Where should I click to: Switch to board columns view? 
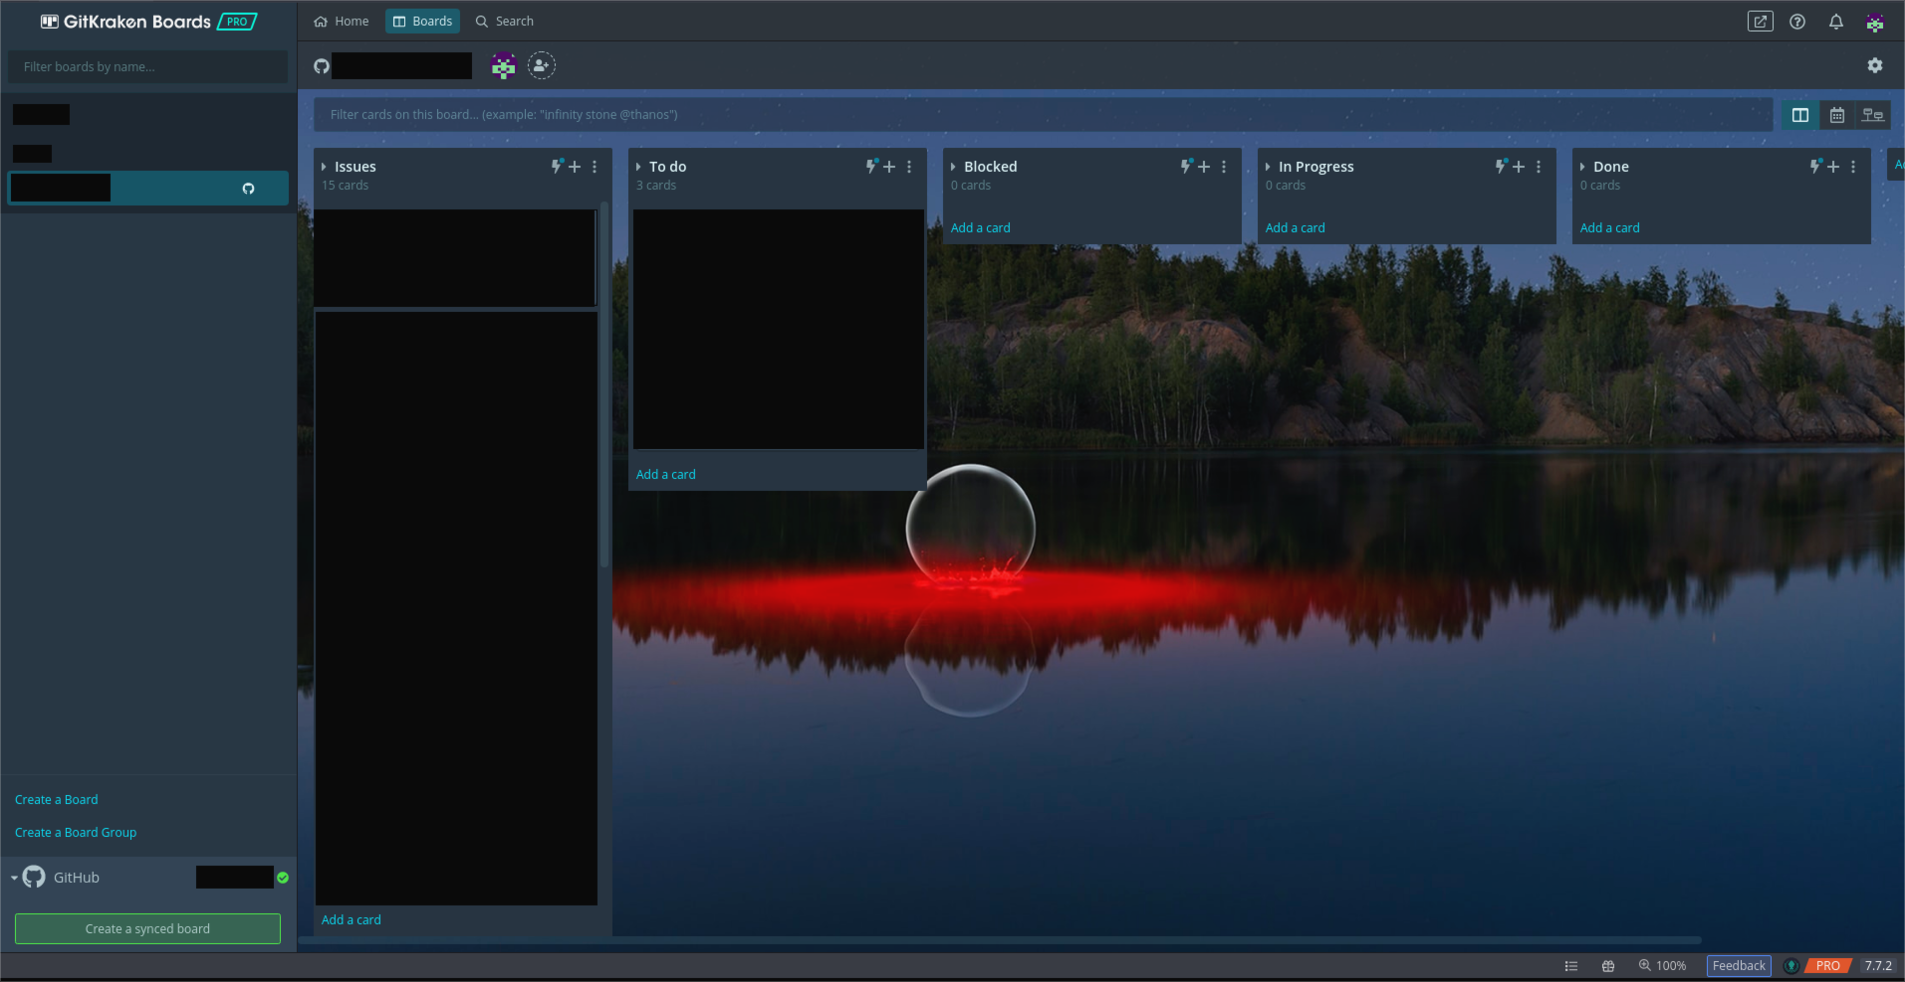[1800, 115]
